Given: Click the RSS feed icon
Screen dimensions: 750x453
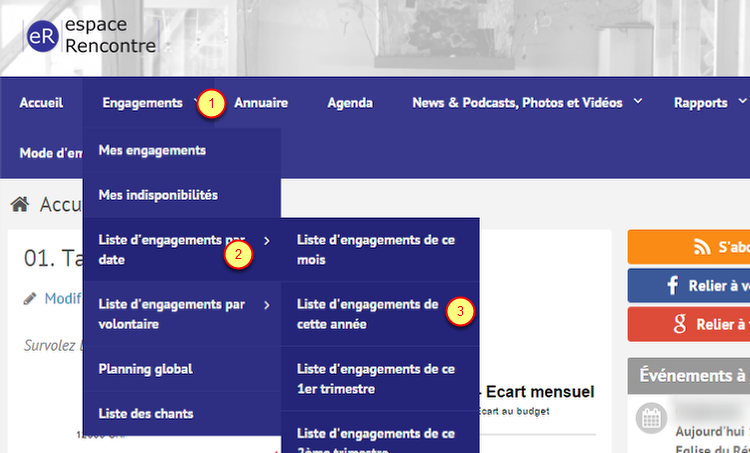Looking at the screenshot, I should pyautogui.click(x=702, y=247).
